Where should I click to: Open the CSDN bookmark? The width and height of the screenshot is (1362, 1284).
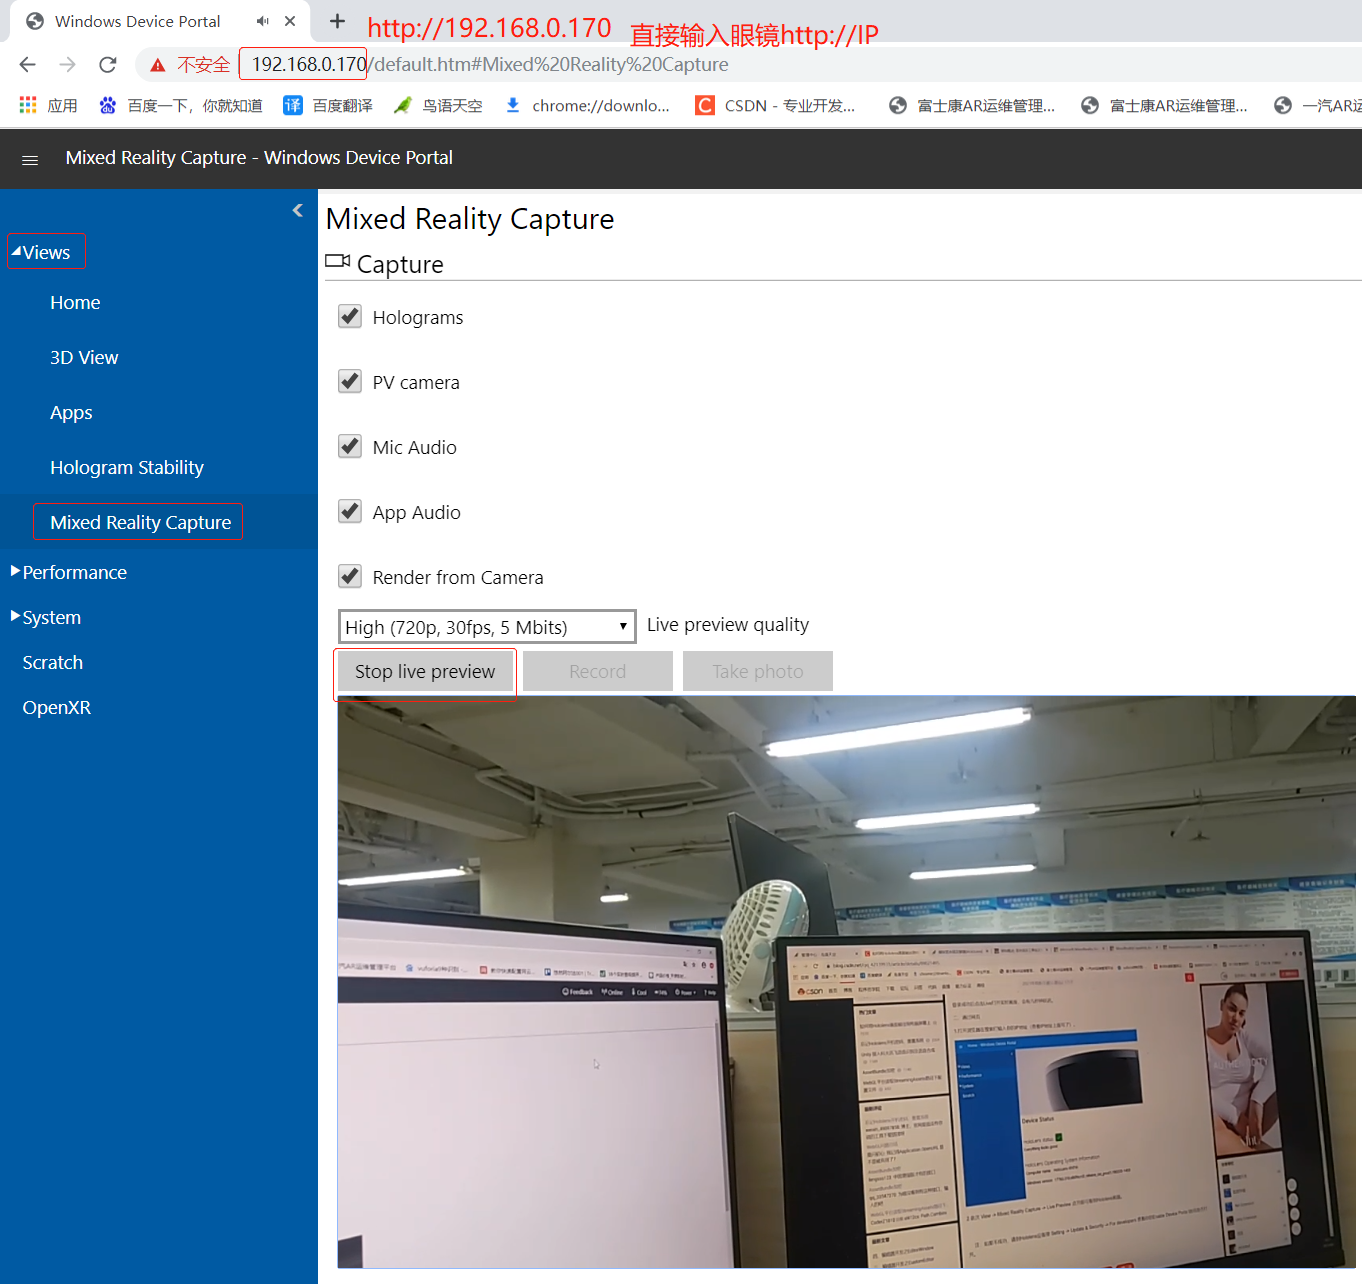point(776,106)
